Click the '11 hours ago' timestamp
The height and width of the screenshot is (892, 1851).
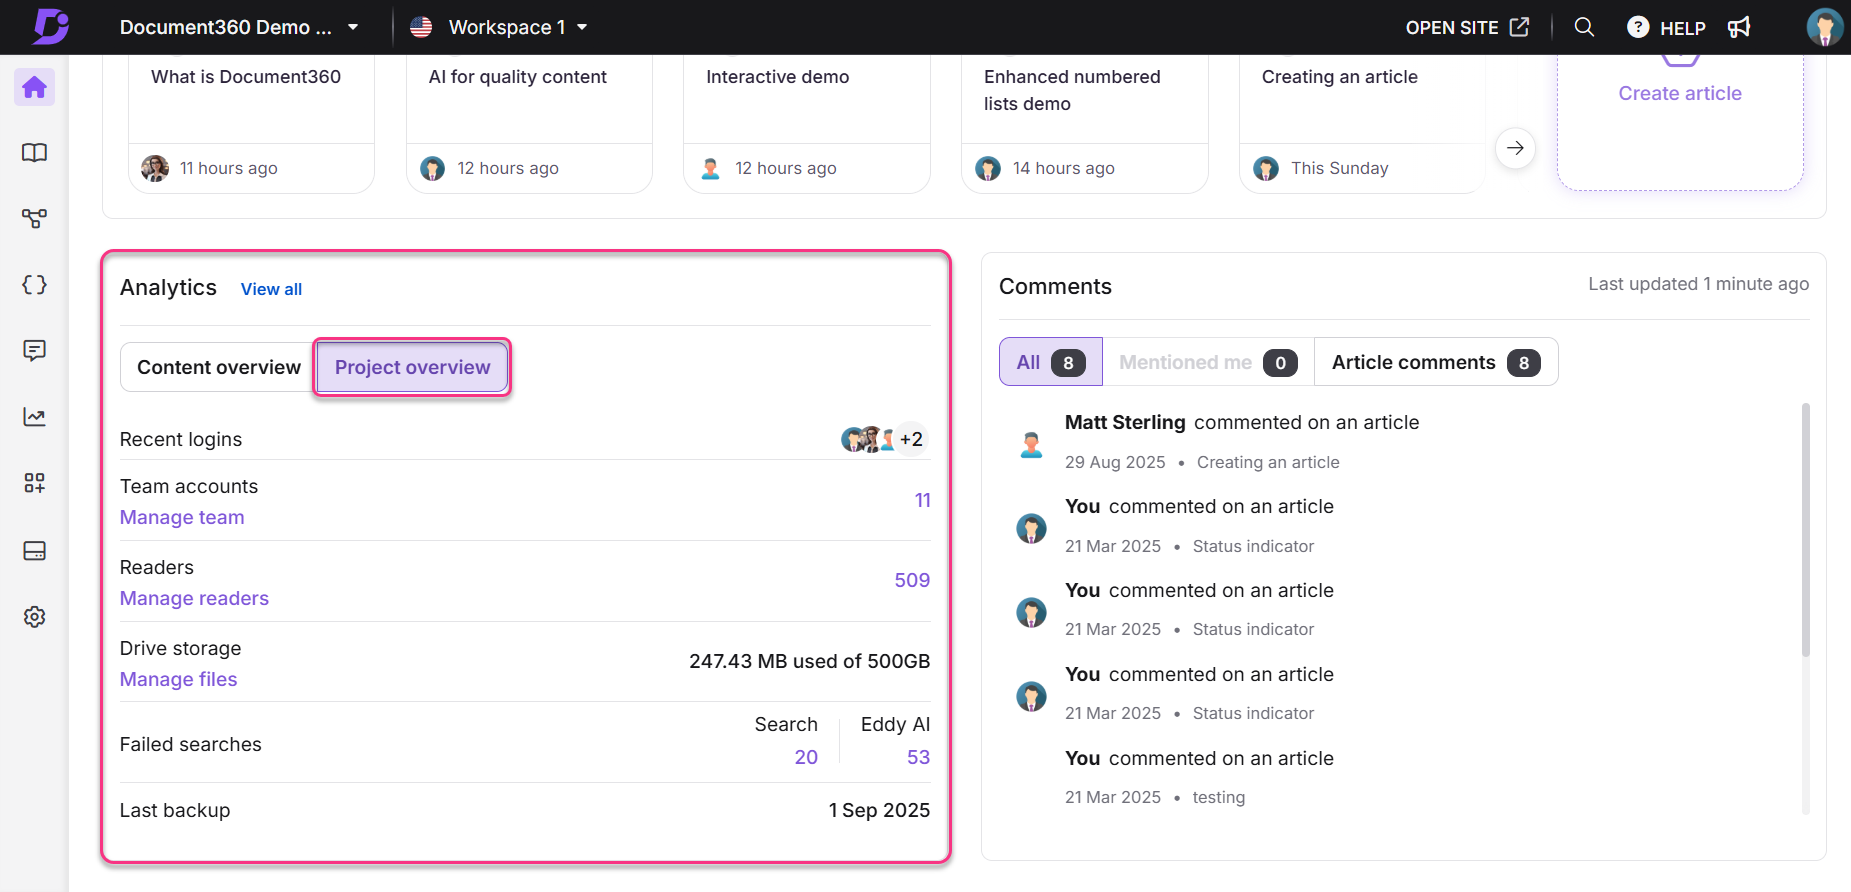[x=228, y=168]
